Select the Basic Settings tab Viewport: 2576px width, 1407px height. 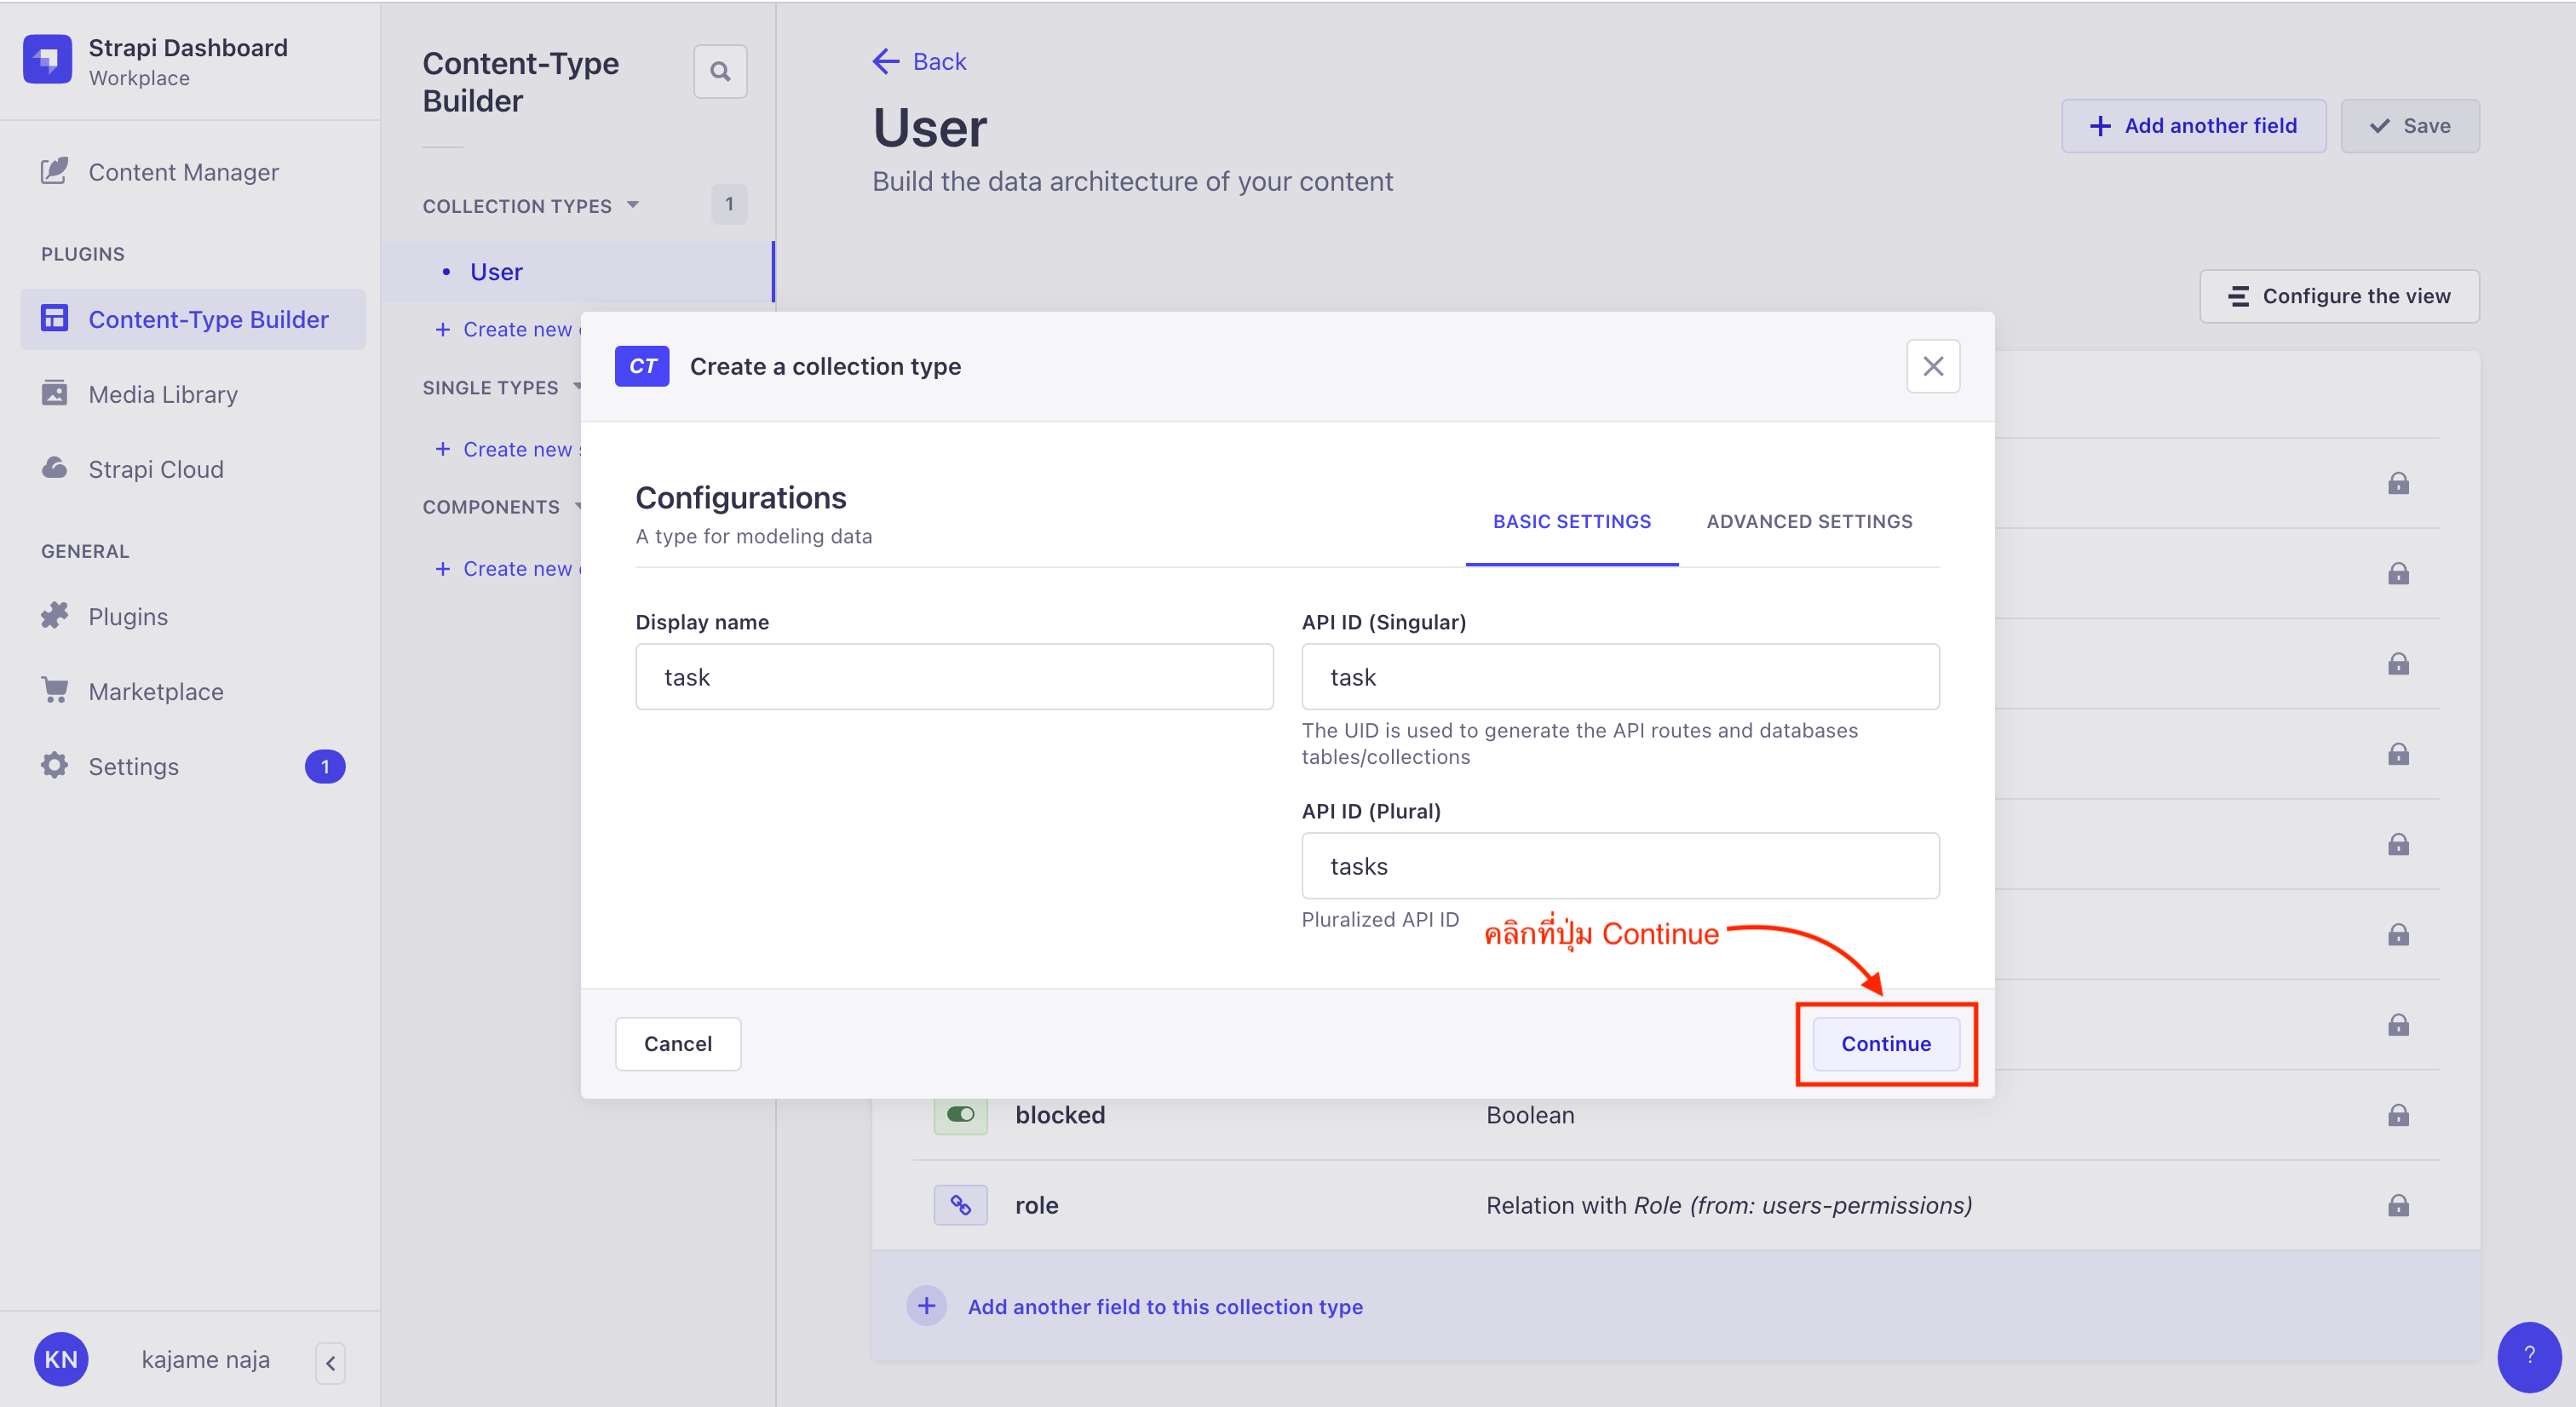click(x=1571, y=520)
